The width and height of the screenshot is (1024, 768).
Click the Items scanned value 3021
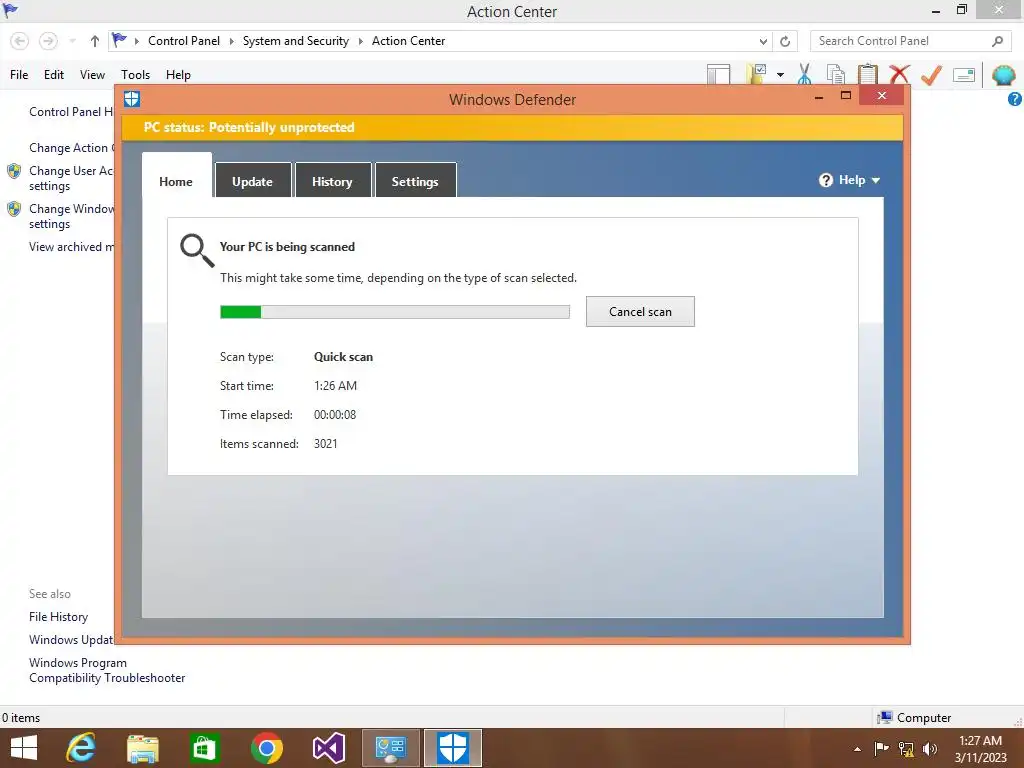(325, 443)
